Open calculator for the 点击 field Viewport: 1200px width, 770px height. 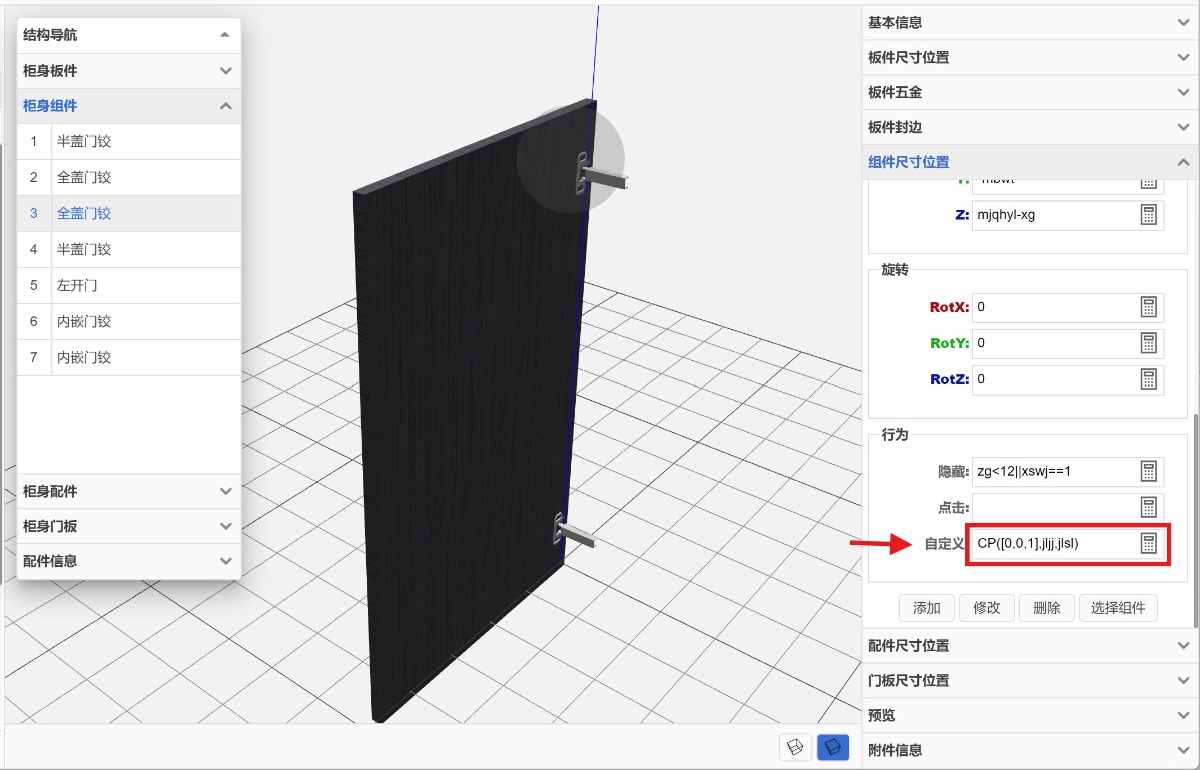[x=1148, y=507]
